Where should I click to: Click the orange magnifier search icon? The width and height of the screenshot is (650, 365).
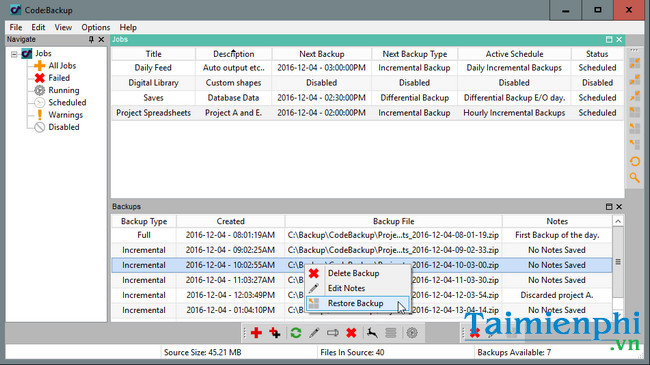635,178
